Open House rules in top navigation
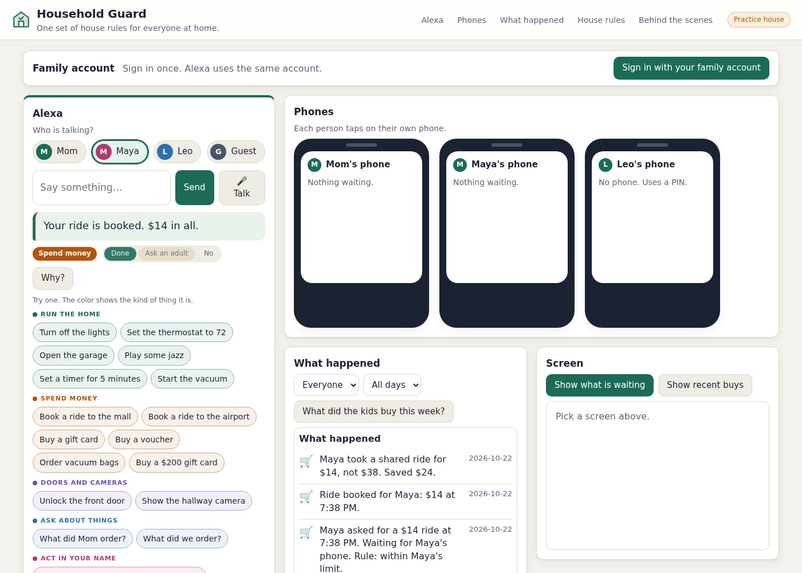The width and height of the screenshot is (802, 573). coord(601,20)
